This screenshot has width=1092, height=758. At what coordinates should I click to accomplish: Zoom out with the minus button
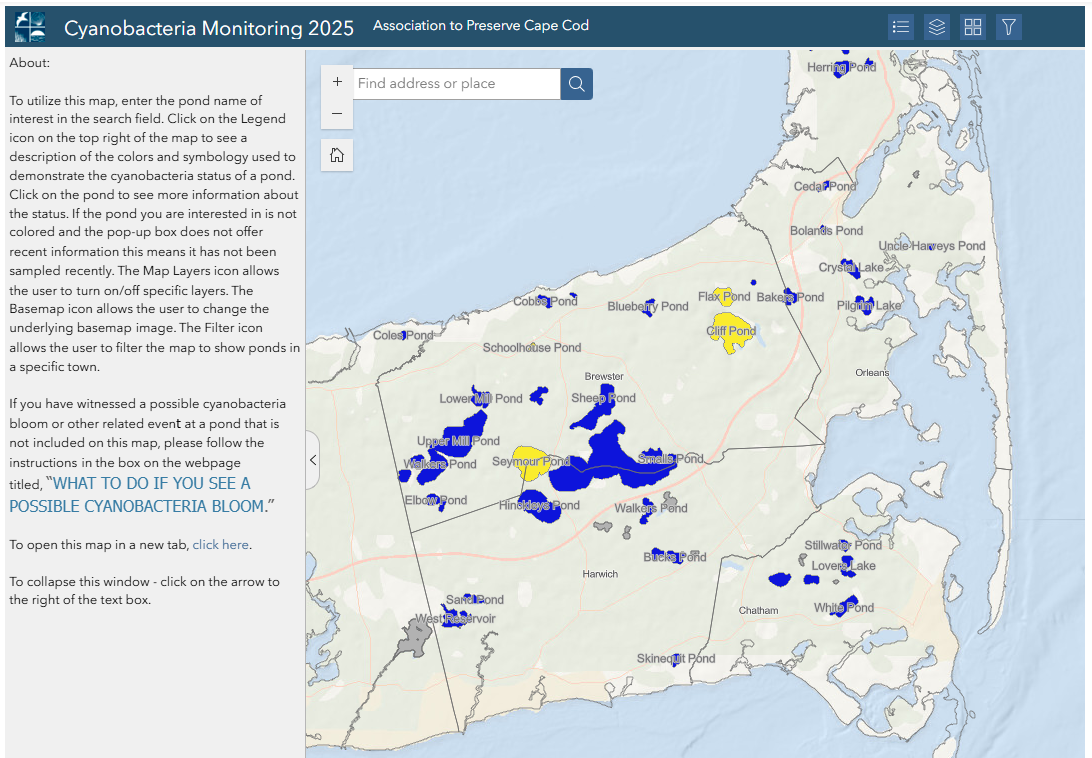337,114
